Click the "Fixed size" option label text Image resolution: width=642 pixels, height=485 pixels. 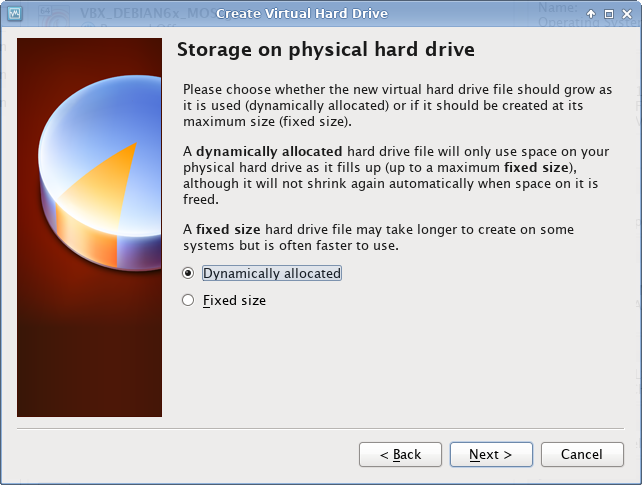pyautogui.click(x=235, y=300)
